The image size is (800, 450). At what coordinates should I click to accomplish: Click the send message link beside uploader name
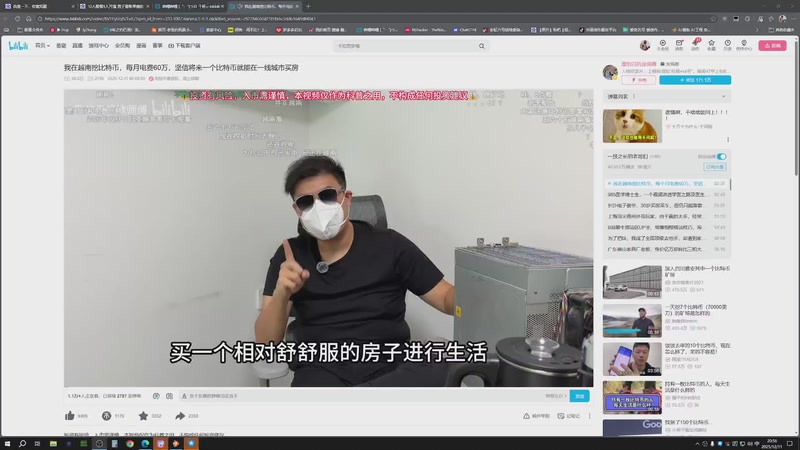click(670, 64)
